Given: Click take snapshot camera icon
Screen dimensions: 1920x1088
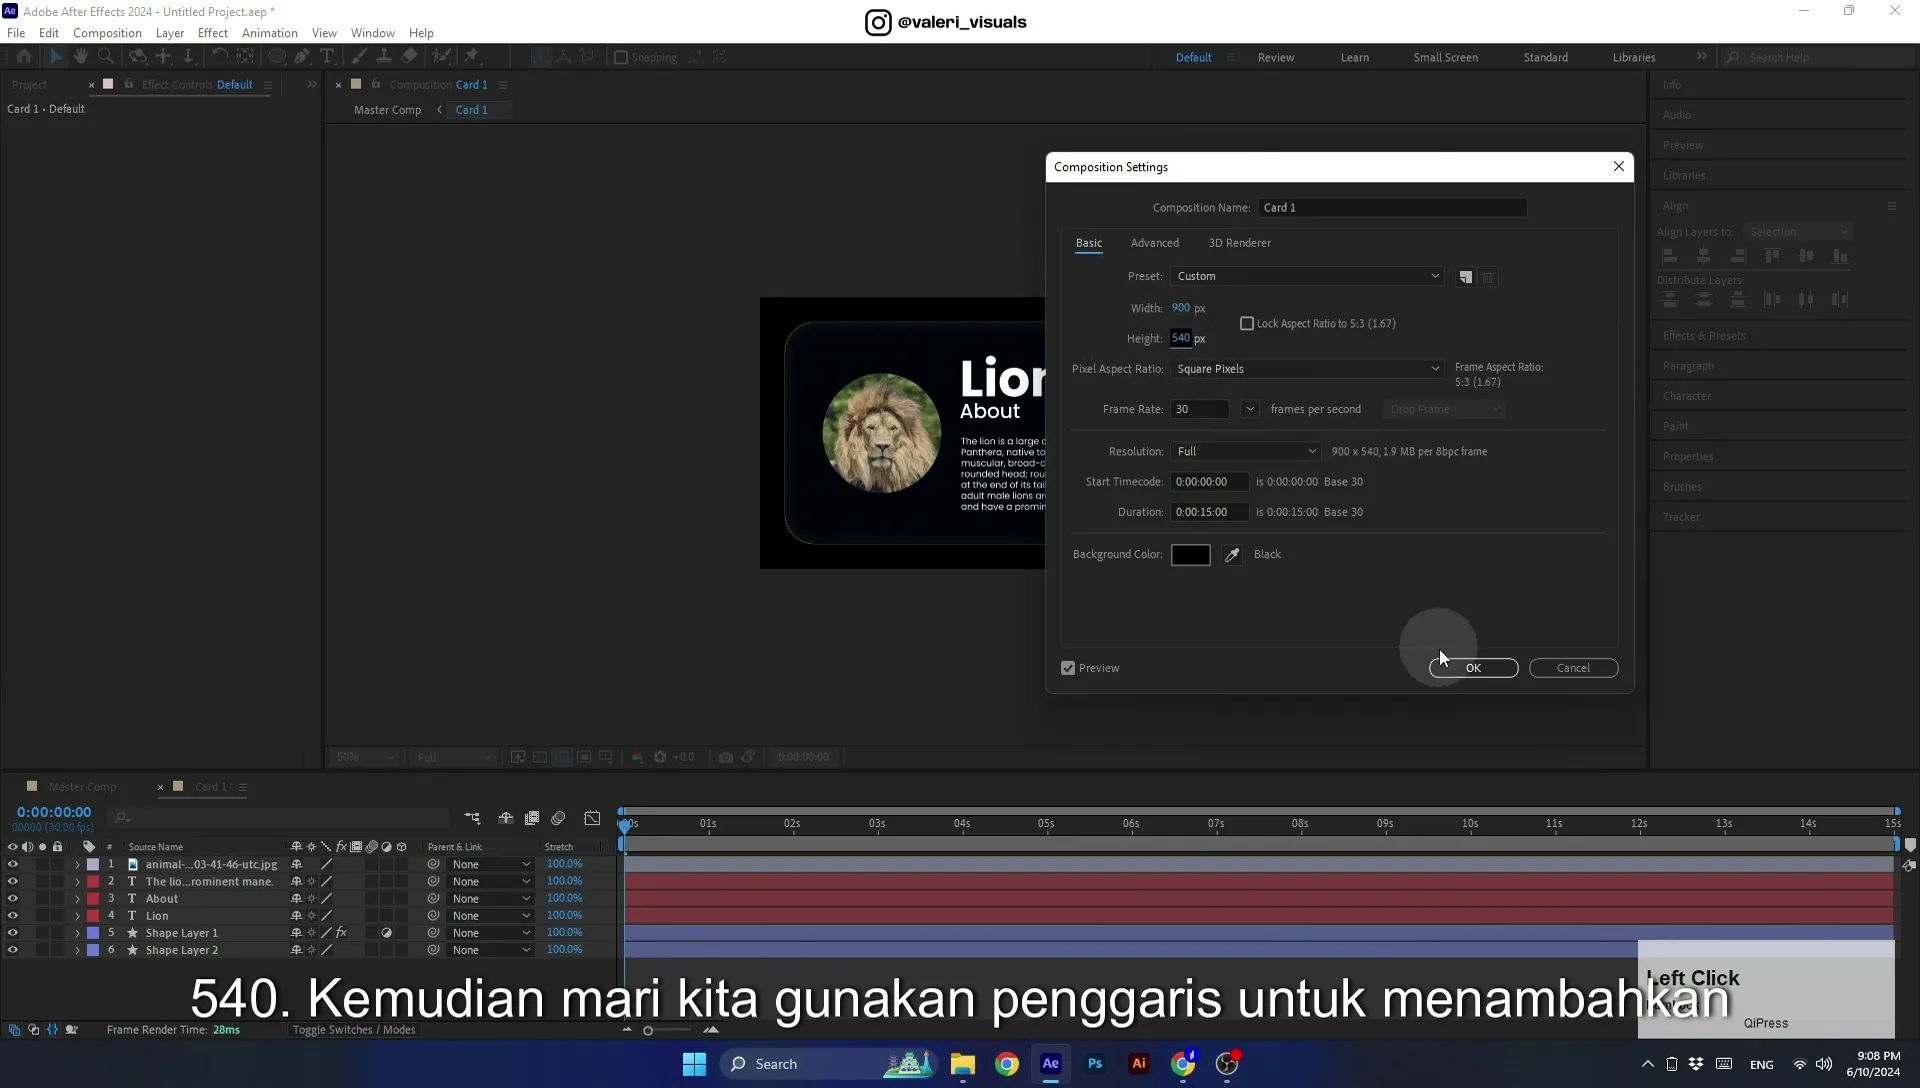Looking at the screenshot, I should tap(726, 757).
